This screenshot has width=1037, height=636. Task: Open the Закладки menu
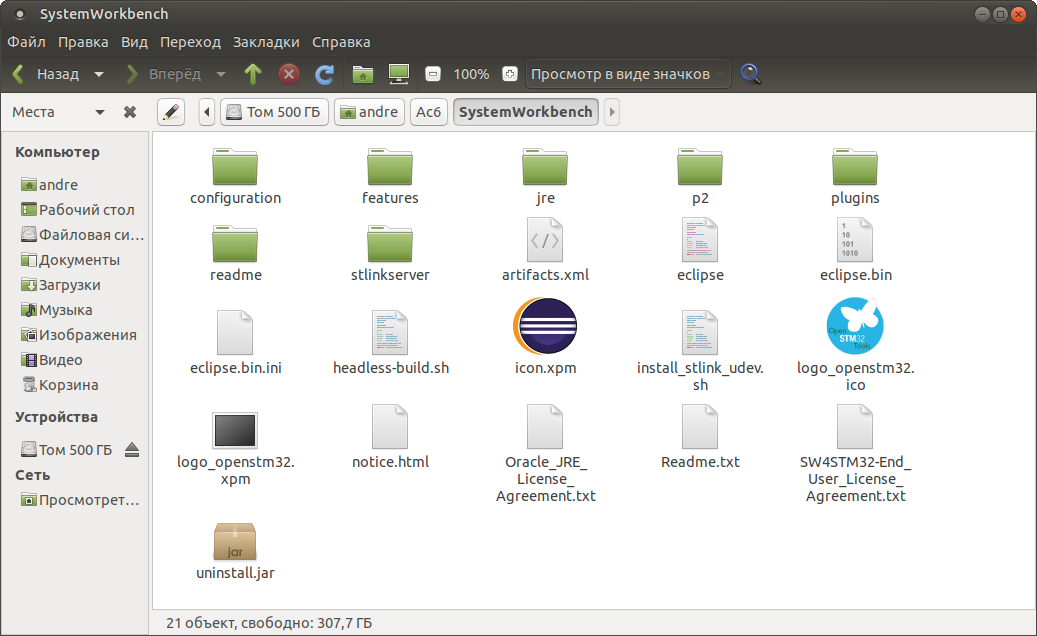pyautogui.click(x=266, y=42)
